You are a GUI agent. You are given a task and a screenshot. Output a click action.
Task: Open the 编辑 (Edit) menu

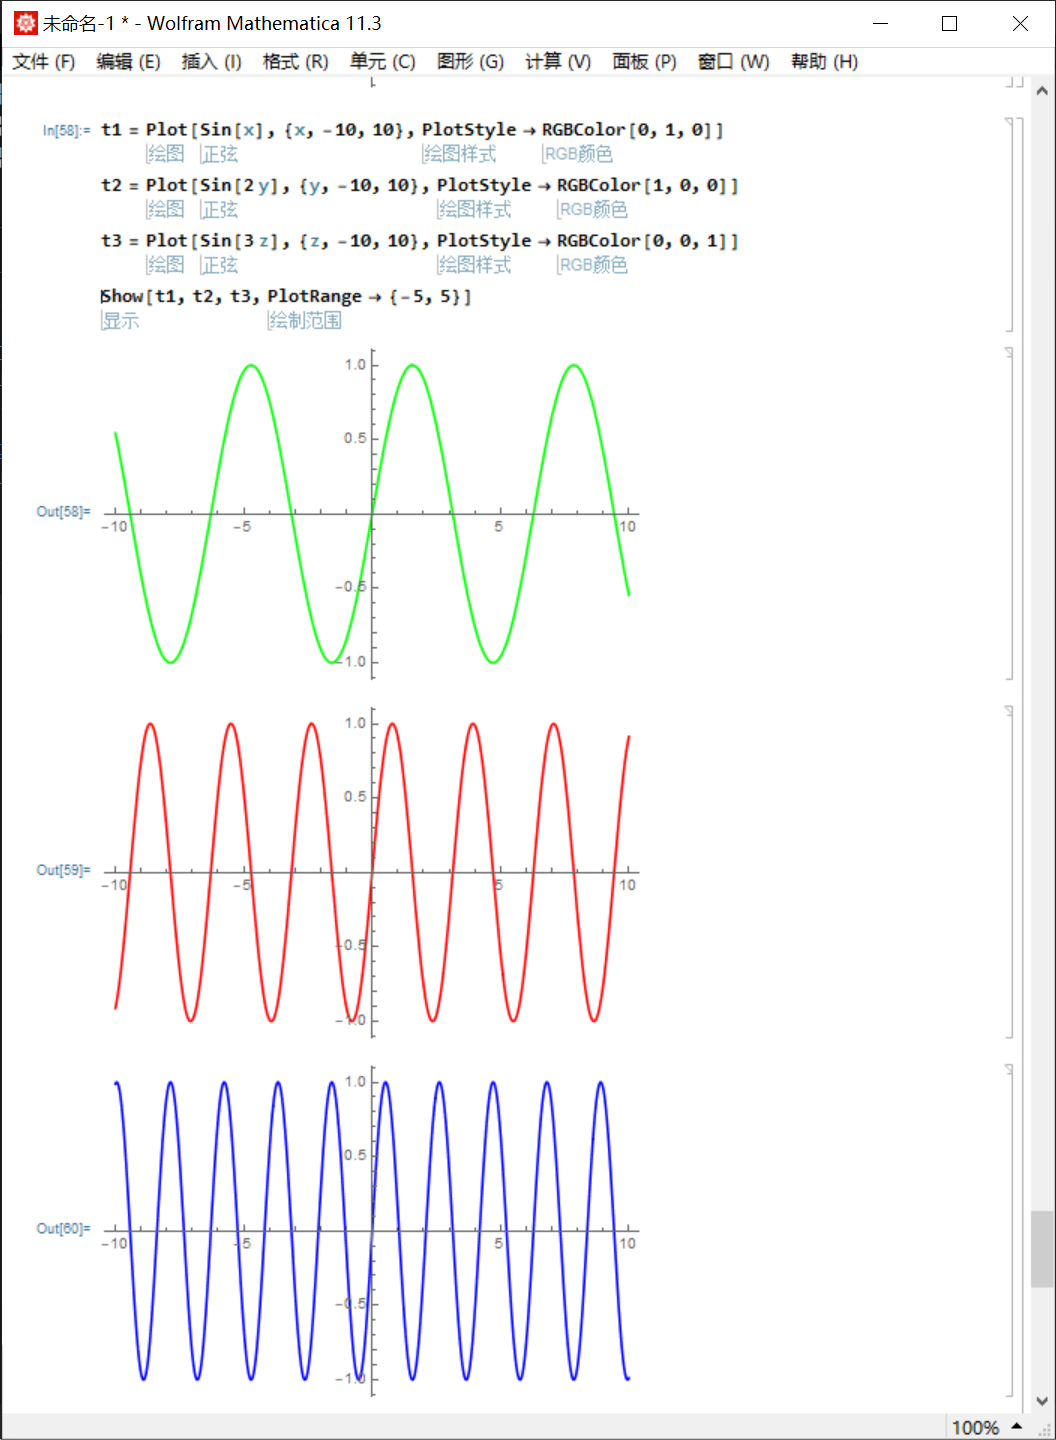tap(129, 61)
